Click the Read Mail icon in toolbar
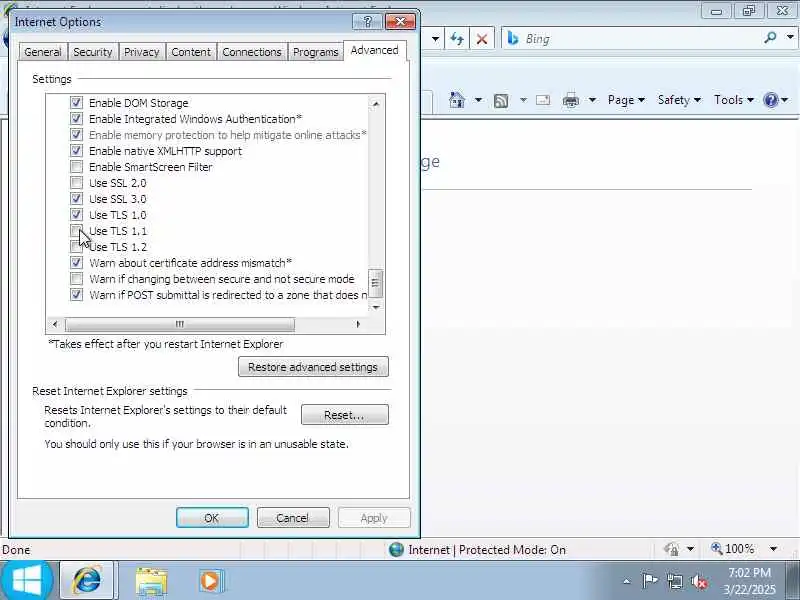Screen dimensions: 800x600 click(x=543, y=100)
